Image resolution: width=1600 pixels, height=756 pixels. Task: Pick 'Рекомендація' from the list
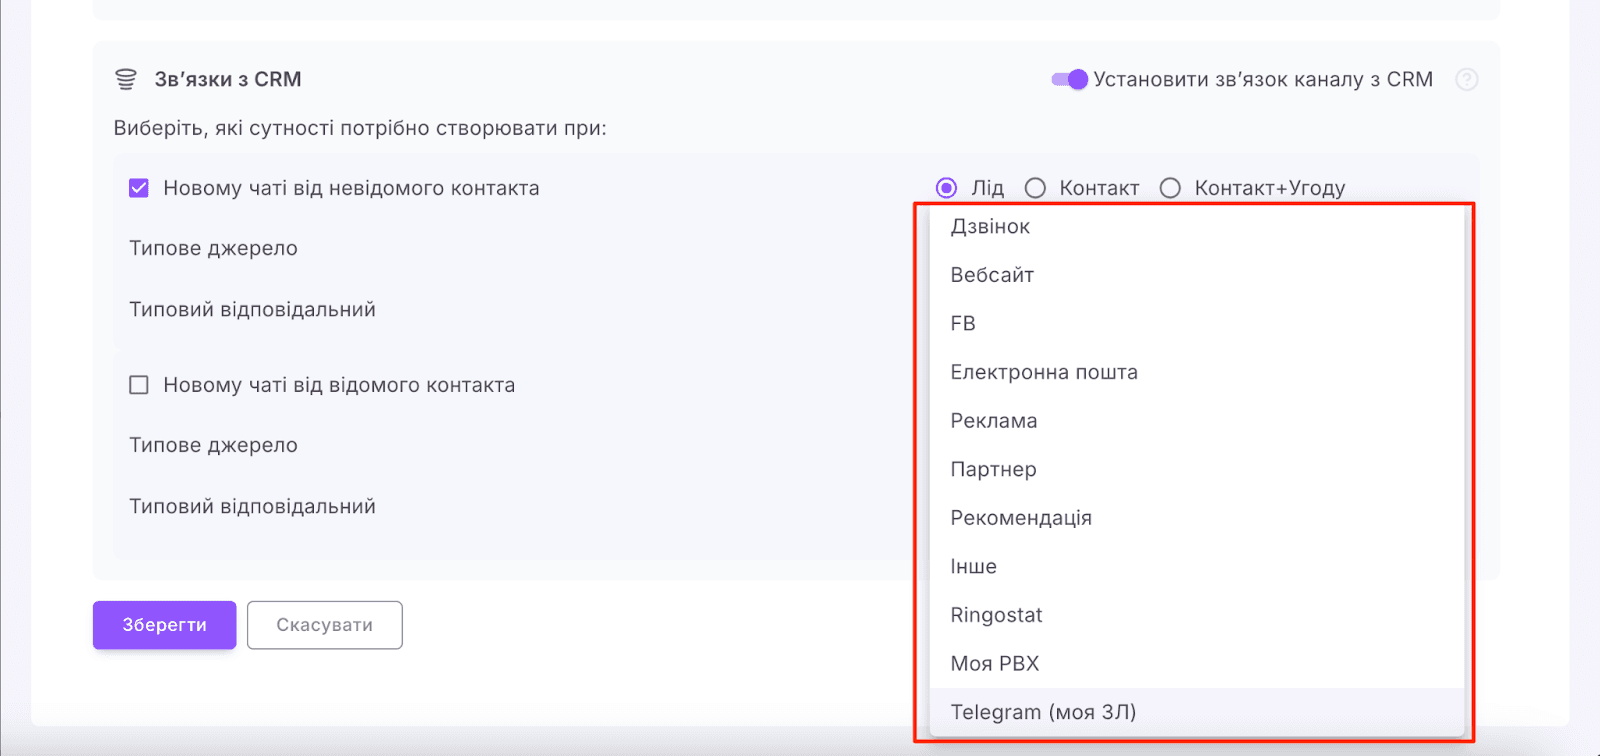coord(1021,517)
